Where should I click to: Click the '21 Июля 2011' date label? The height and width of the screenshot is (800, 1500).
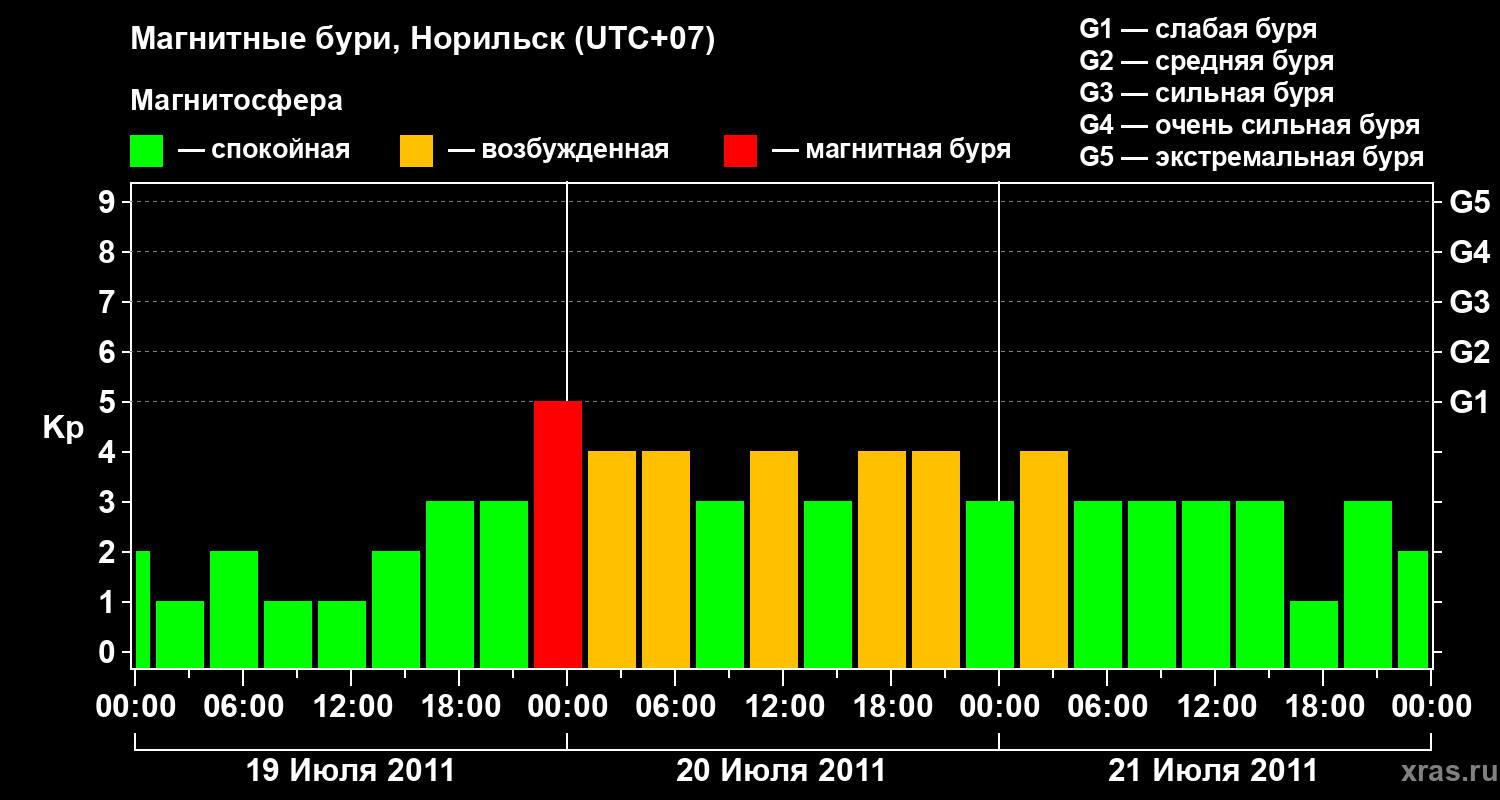click(1213, 771)
